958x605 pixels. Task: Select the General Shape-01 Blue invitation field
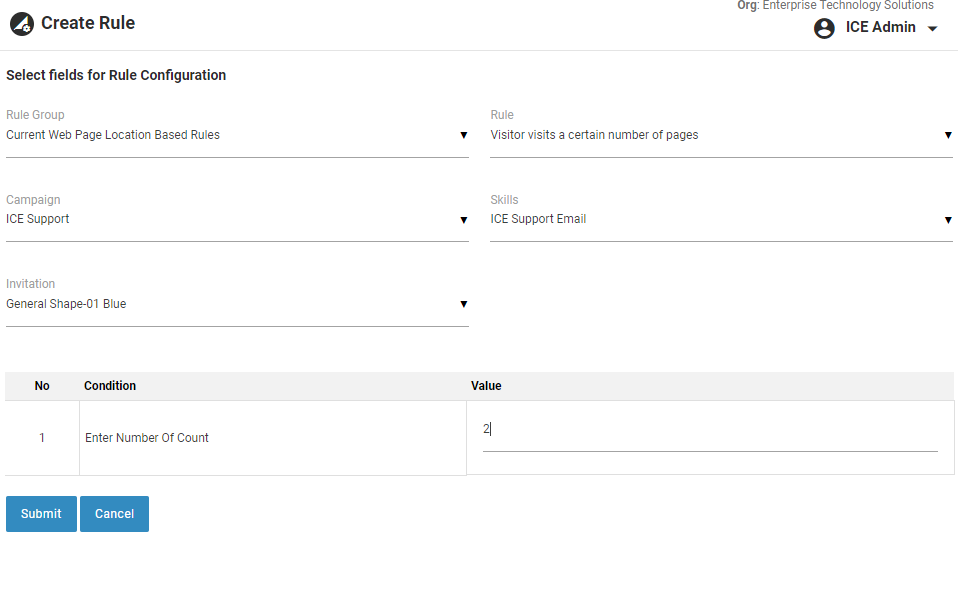coord(230,304)
